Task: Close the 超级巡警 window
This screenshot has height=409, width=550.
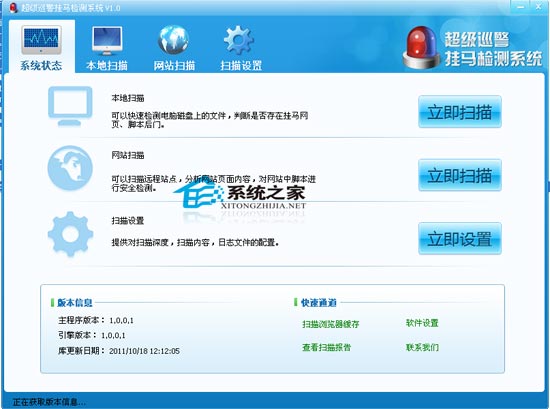Action: [538, 7]
